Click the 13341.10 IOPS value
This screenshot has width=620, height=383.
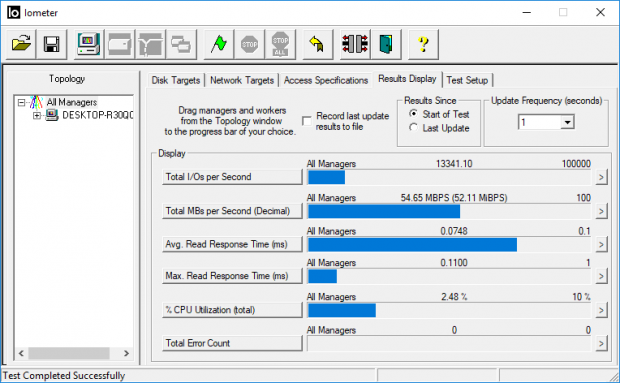454,164
